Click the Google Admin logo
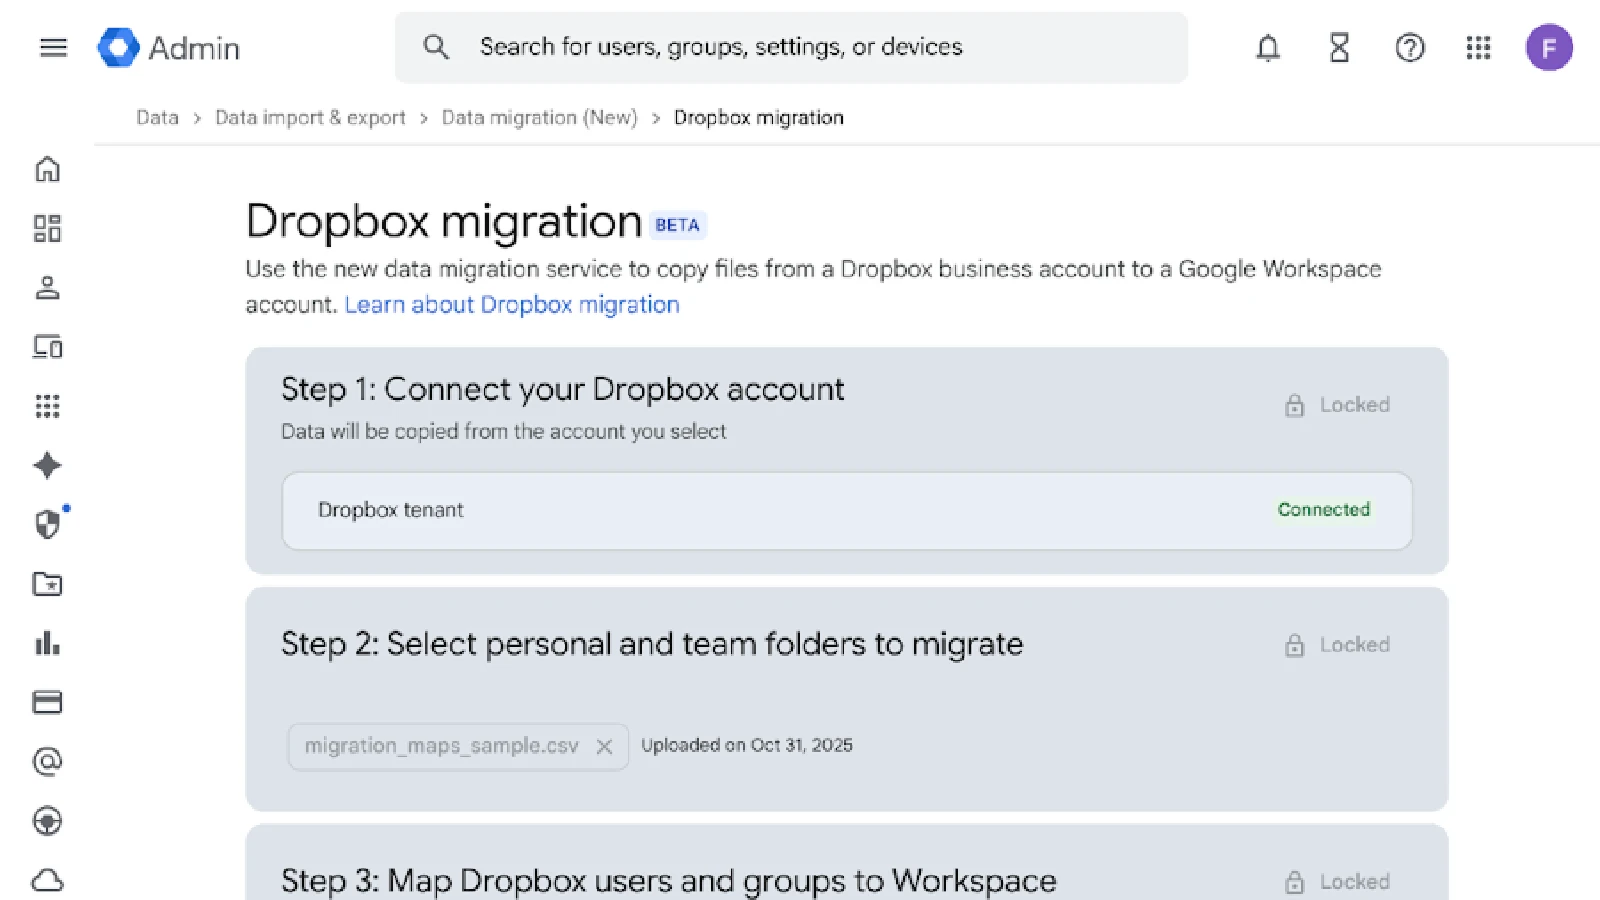This screenshot has width=1600, height=900. tap(168, 48)
